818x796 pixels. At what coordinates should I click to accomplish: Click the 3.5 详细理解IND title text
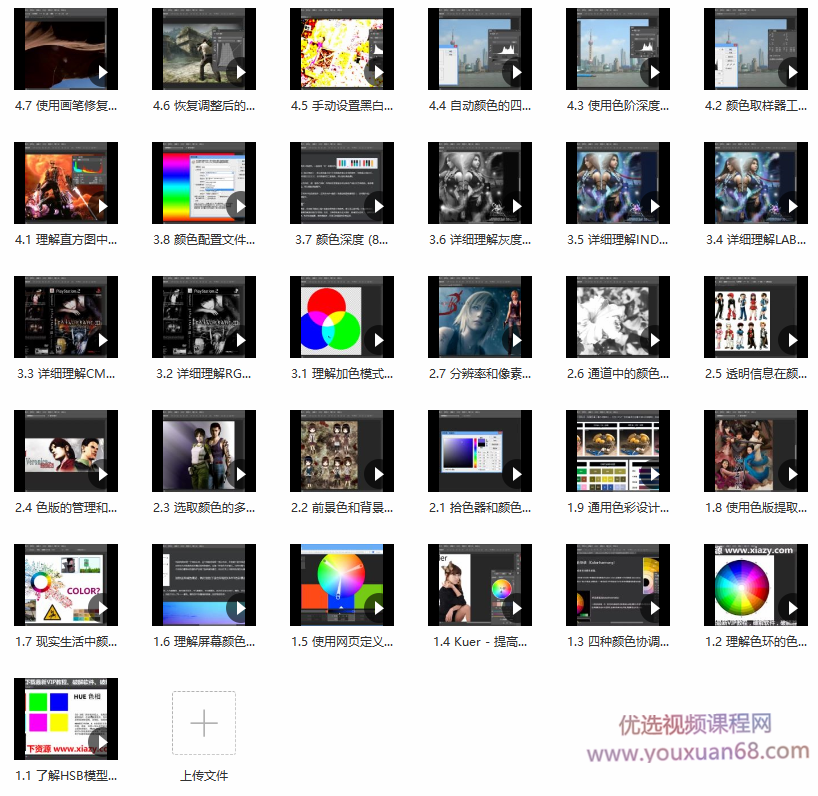[x=617, y=239]
